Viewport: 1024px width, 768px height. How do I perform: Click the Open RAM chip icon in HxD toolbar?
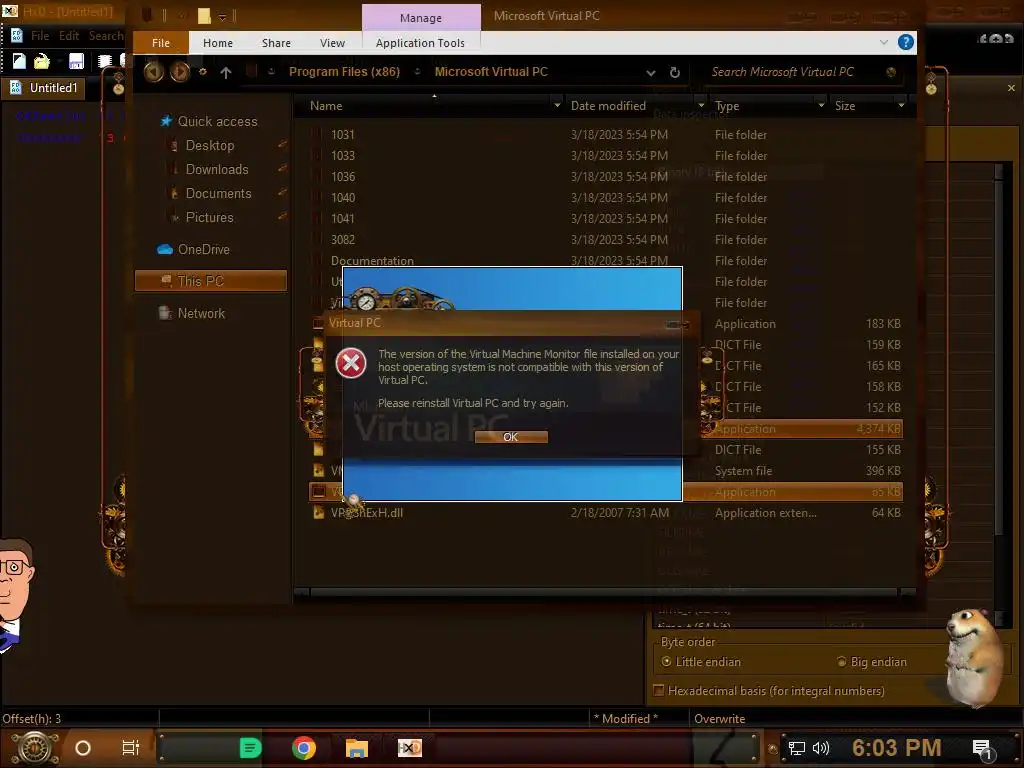point(104,61)
